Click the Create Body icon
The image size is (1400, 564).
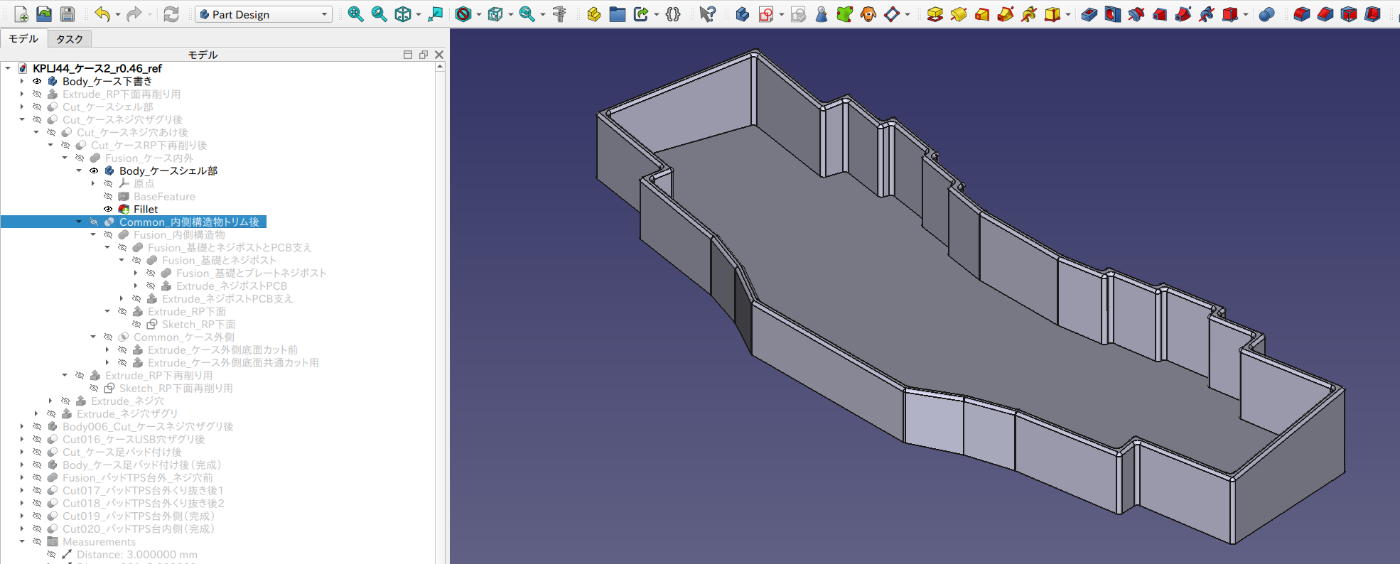pyautogui.click(x=742, y=14)
